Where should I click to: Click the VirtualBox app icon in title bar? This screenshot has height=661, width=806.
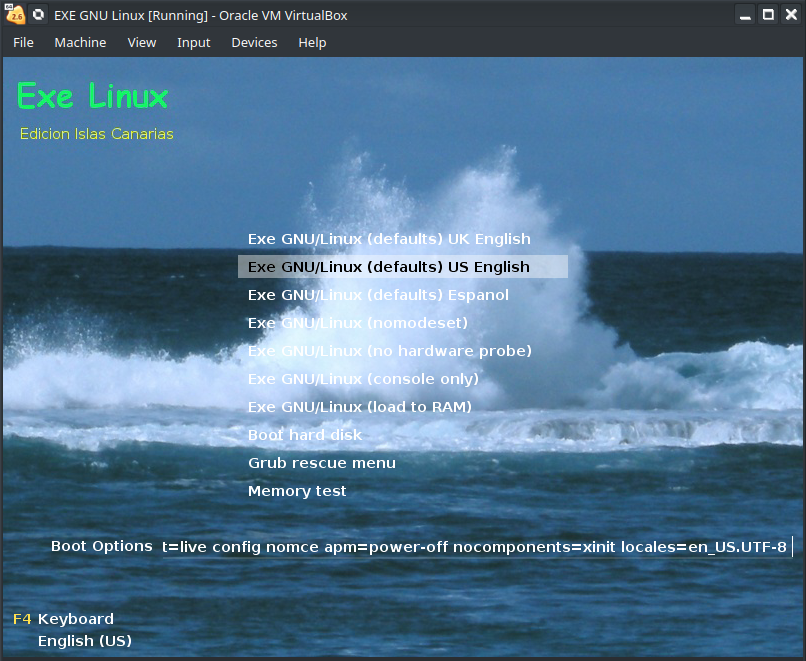click(15, 15)
